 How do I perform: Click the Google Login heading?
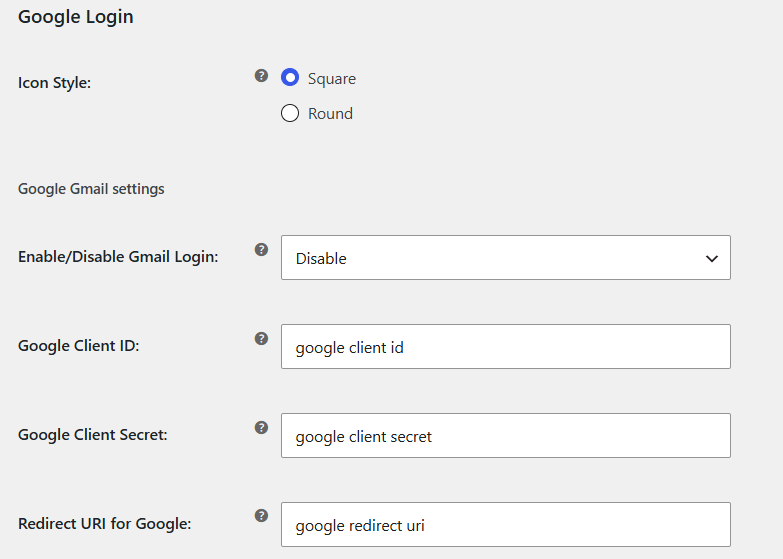point(76,17)
